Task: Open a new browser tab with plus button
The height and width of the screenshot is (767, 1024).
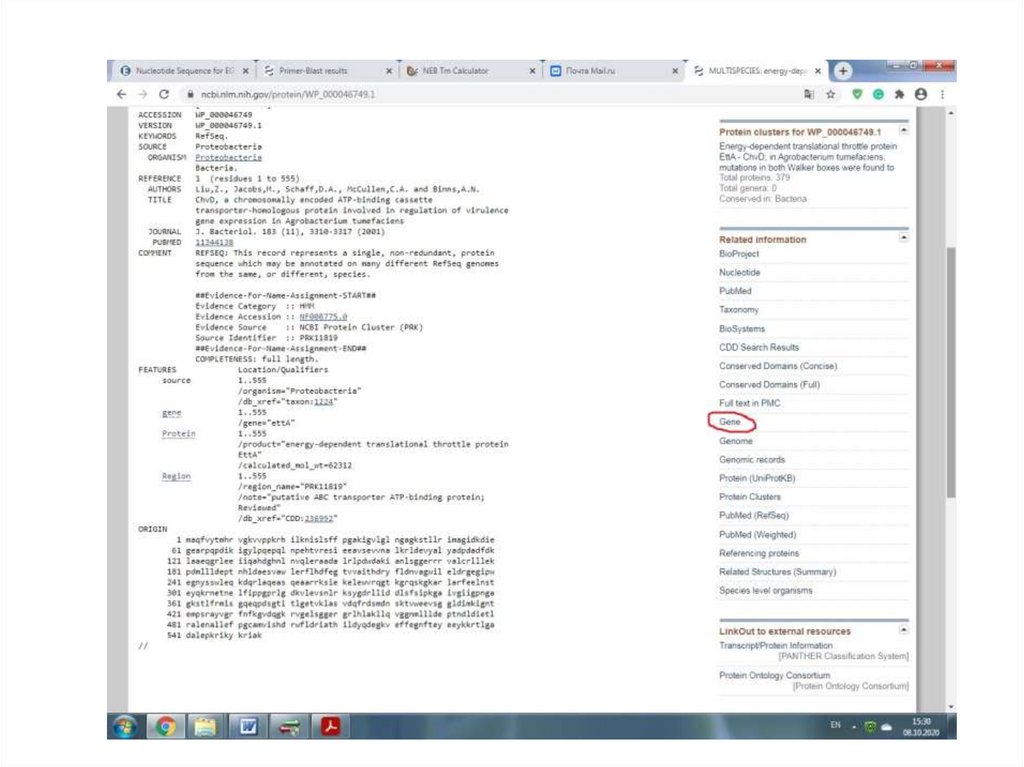Action: (x=843, y=70)
